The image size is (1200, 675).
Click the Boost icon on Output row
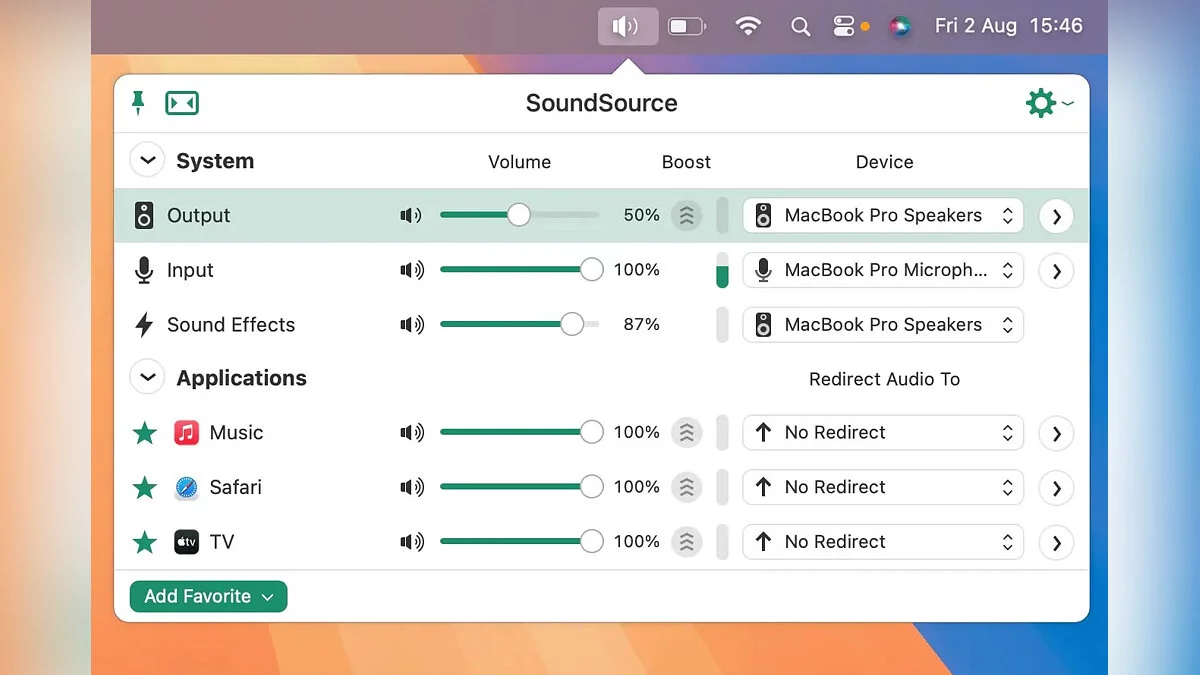tap(686, 216)
